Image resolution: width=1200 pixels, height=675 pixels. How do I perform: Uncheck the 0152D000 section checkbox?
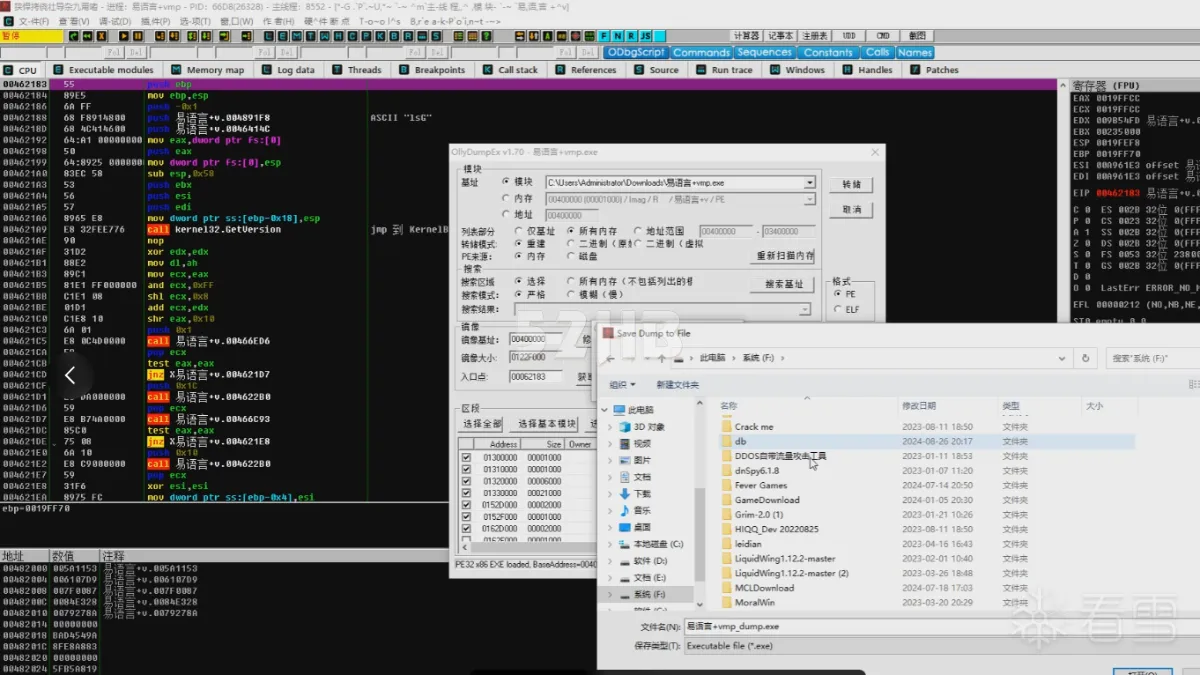[466, 505]
